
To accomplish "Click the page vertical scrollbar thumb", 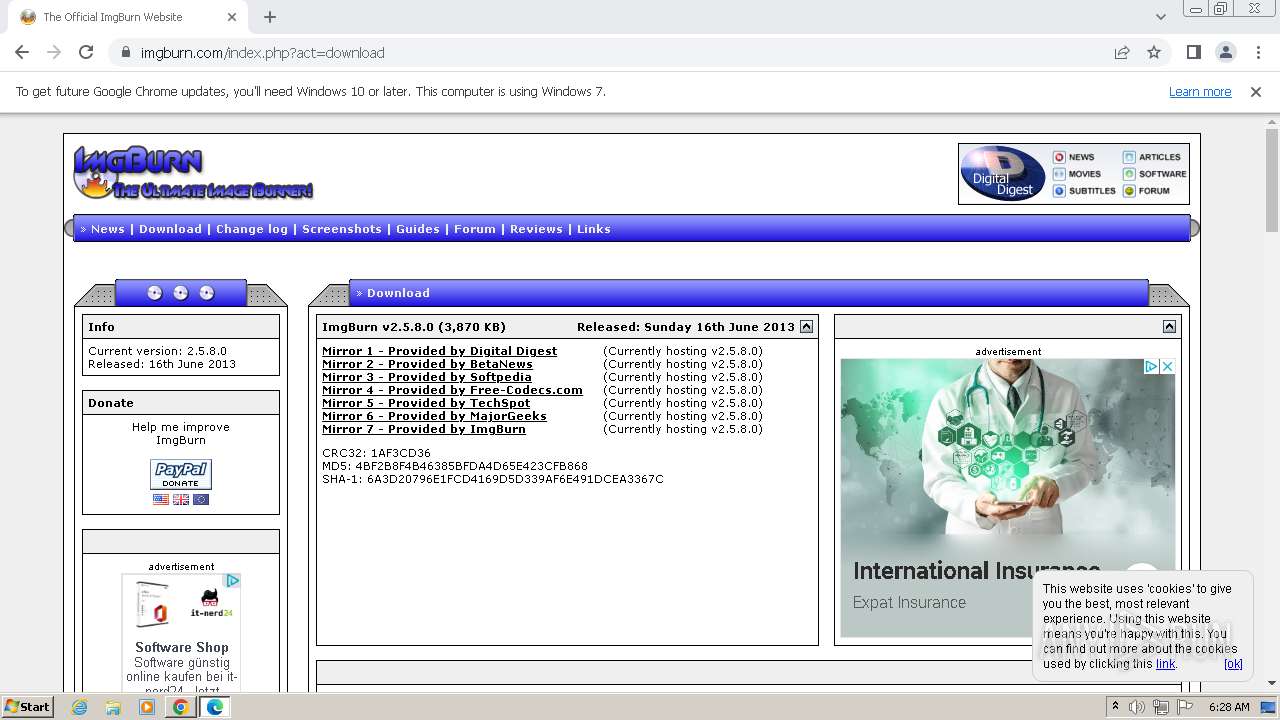I will point(1272,180).
